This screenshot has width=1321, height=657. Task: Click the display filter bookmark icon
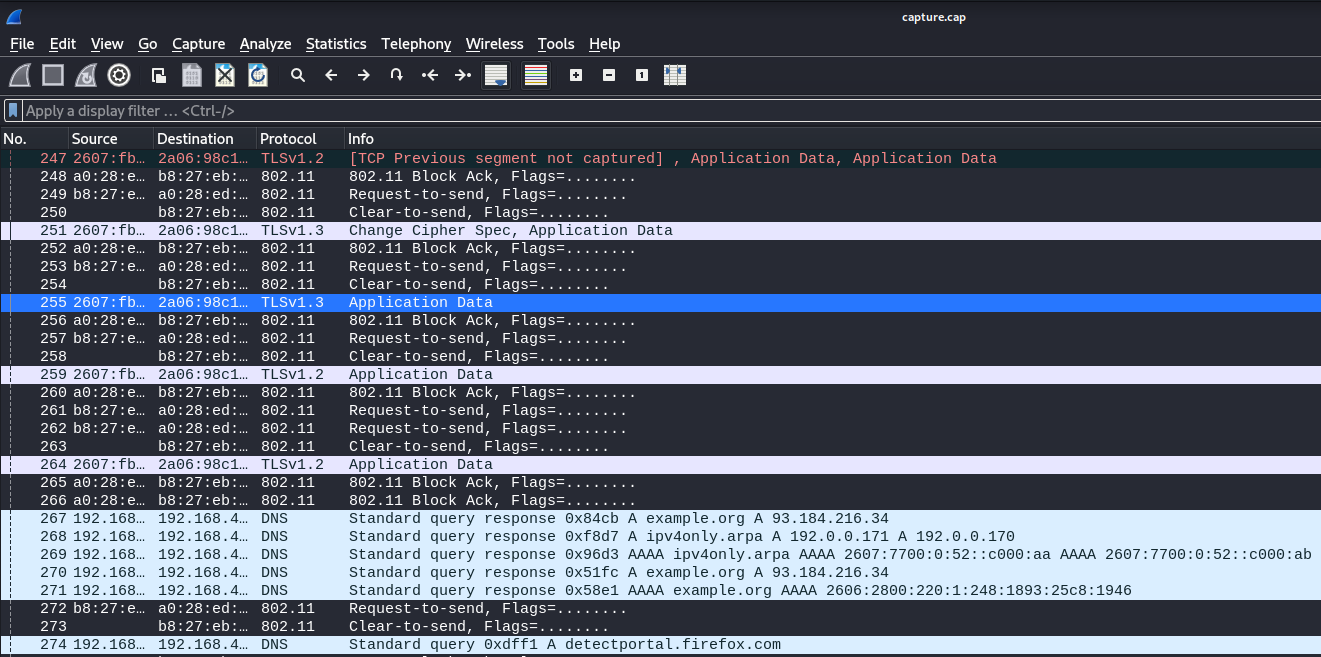pyautogui.click(x=13, y=110)
